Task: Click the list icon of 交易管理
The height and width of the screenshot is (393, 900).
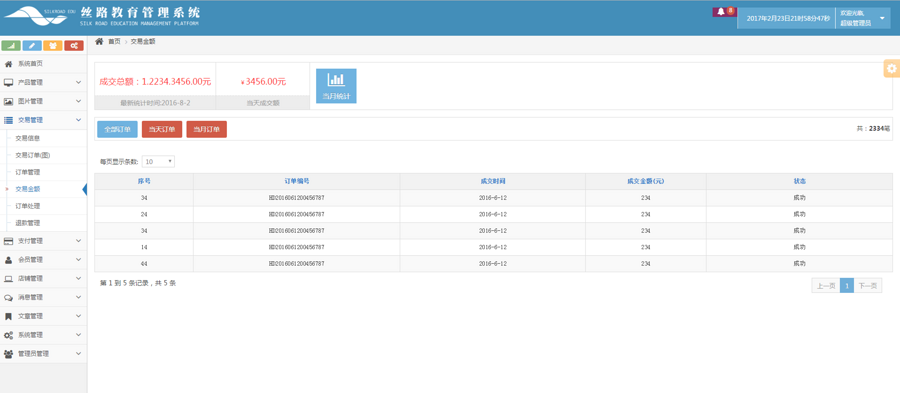Action: click(9, 120)
